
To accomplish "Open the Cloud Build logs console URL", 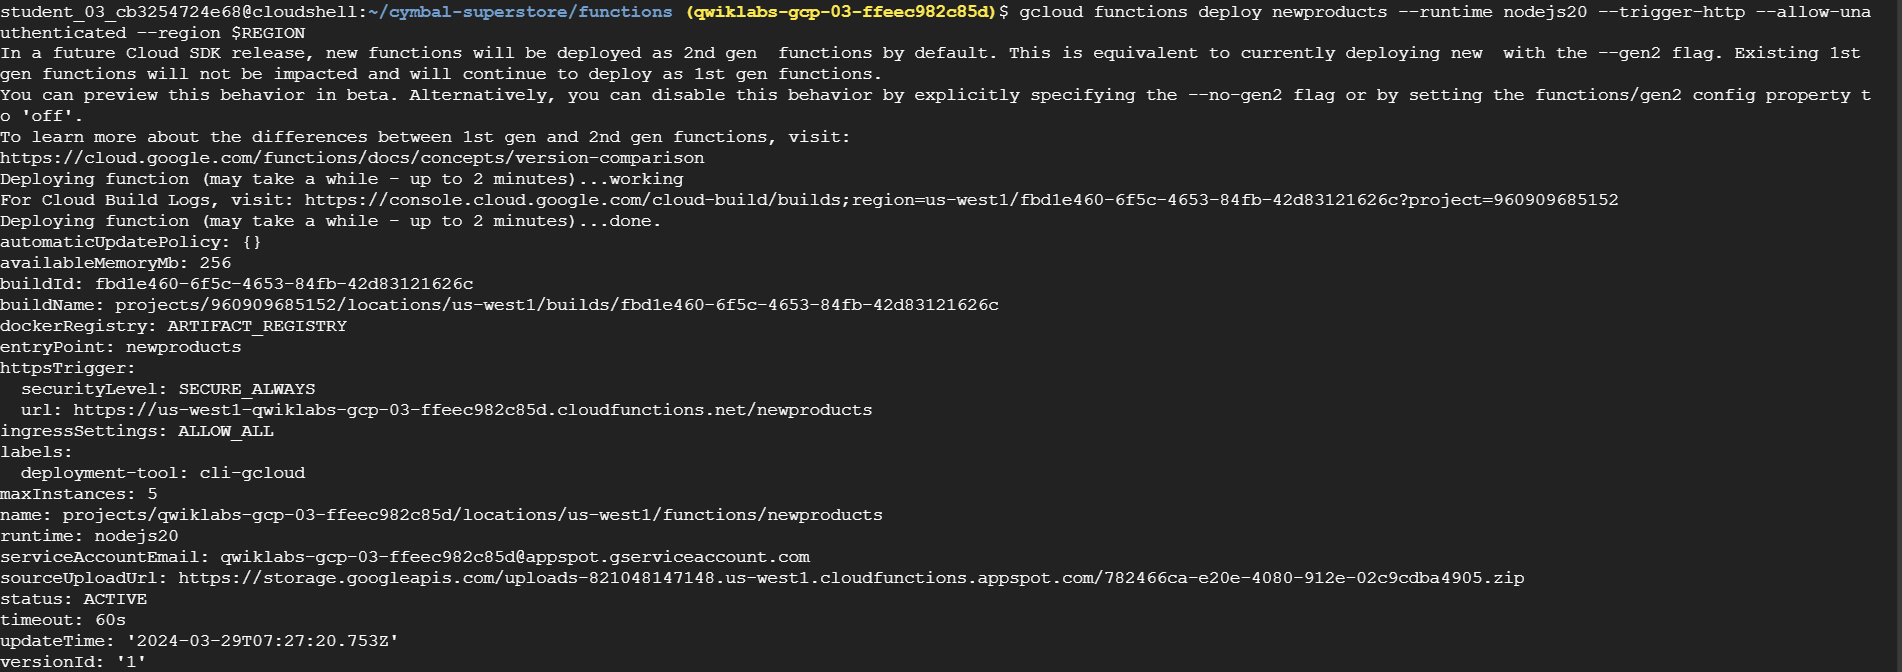I will pos(961,200).
